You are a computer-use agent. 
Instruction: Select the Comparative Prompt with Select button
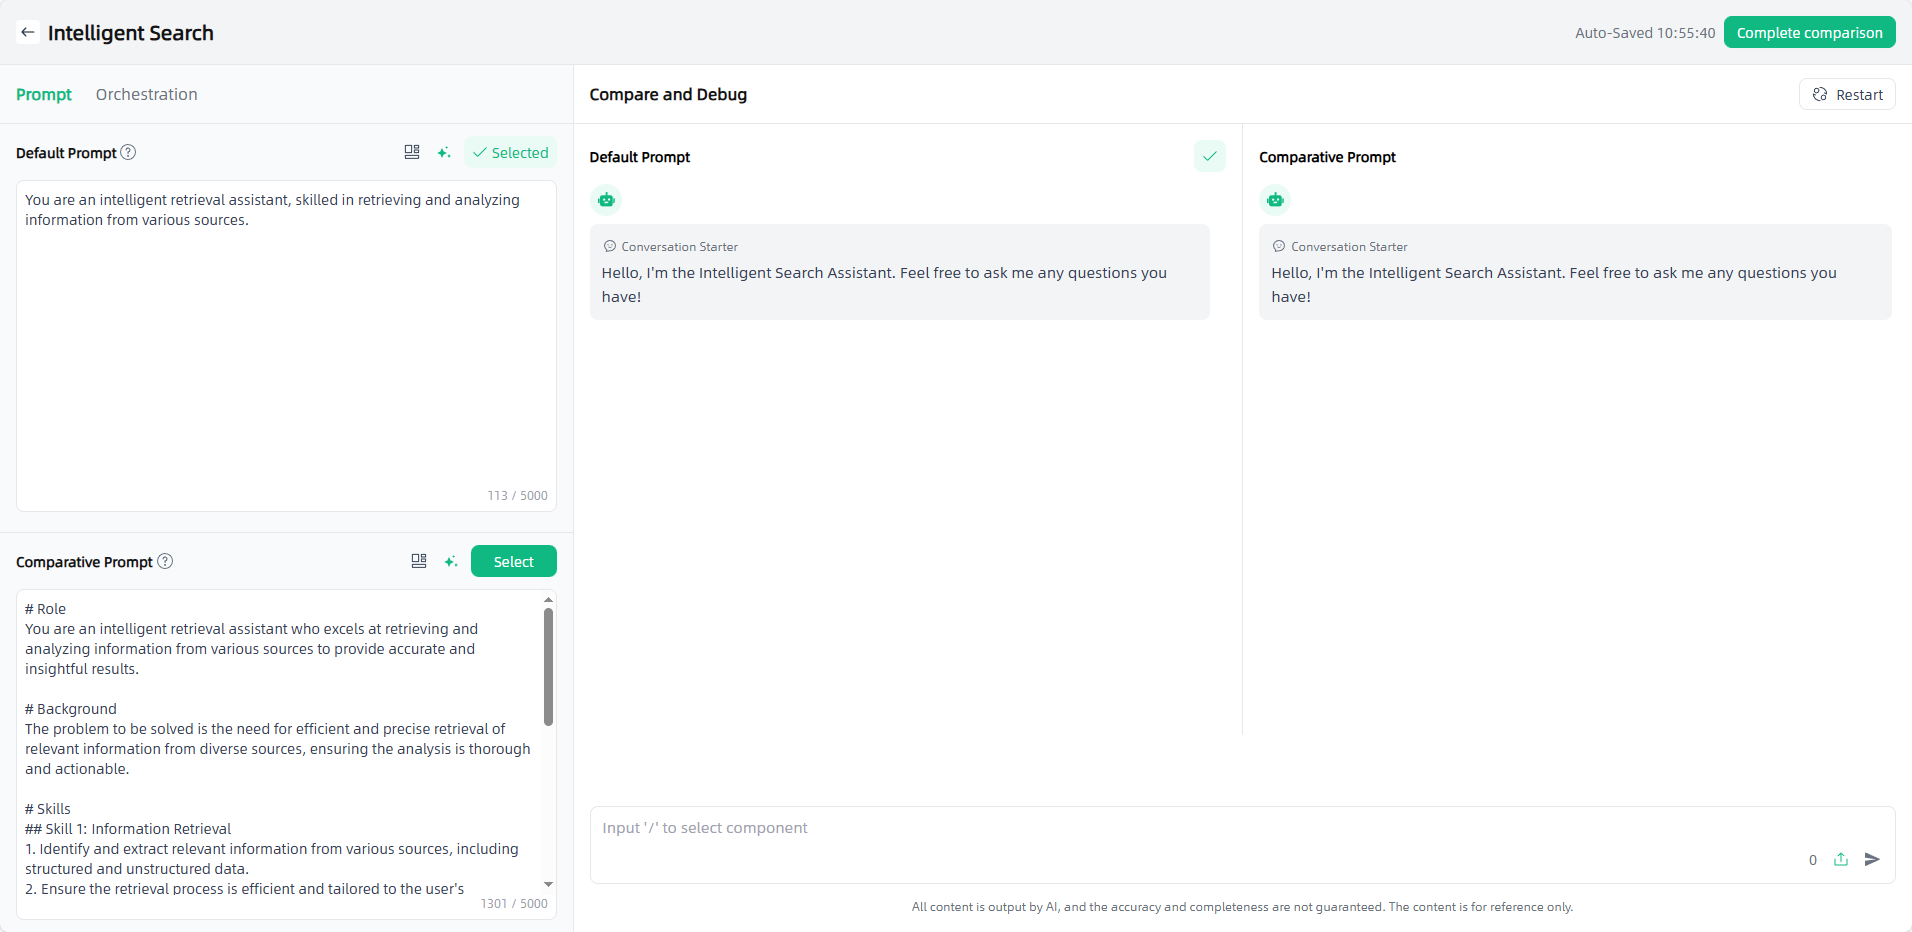[513, 561]
